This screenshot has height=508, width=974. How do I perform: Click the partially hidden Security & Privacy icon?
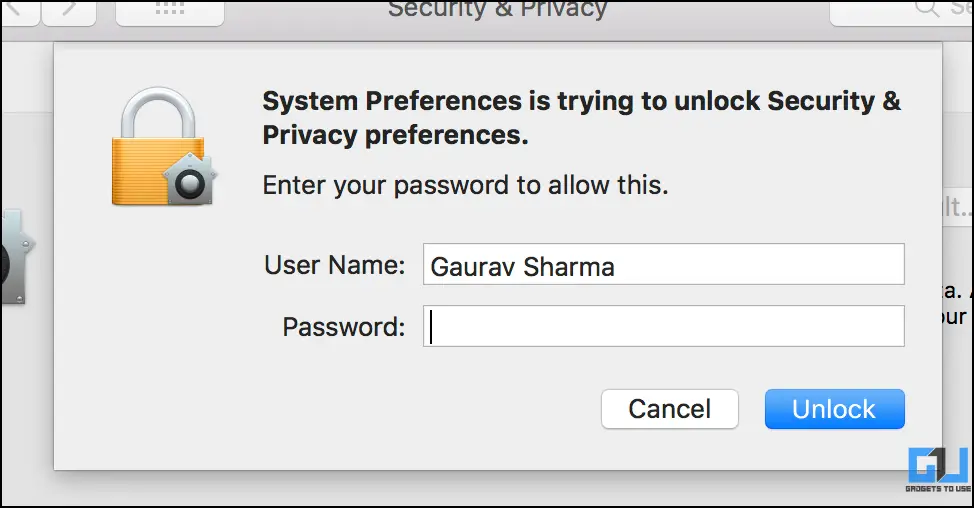pos(16,256)
